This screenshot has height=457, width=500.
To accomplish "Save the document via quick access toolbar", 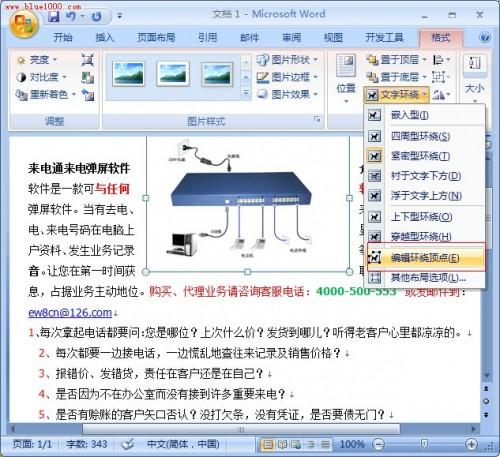I will click(53, 16).
